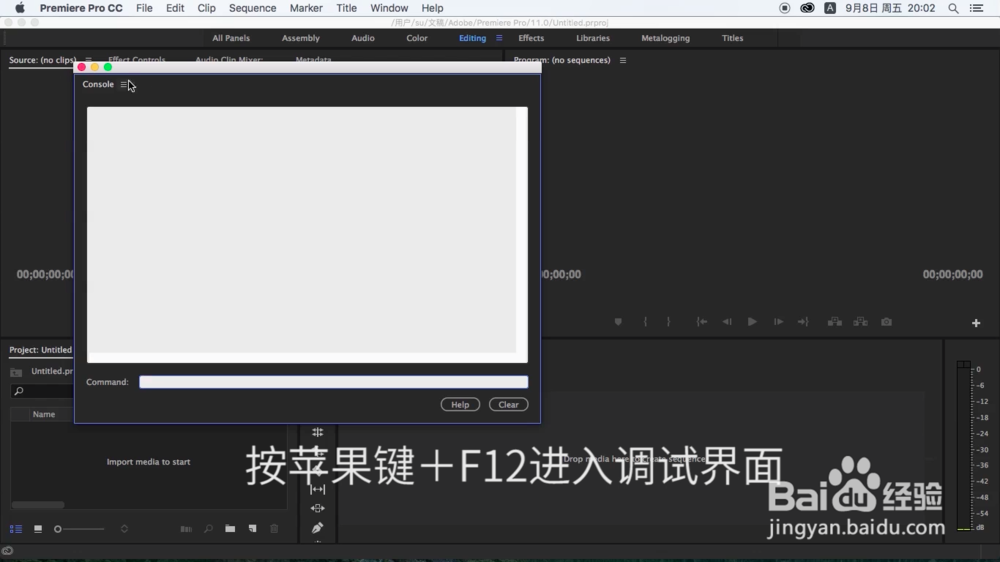Screen dimensions: 1000x562
Task: Switch to Libraries workspace
Action: 593,38
